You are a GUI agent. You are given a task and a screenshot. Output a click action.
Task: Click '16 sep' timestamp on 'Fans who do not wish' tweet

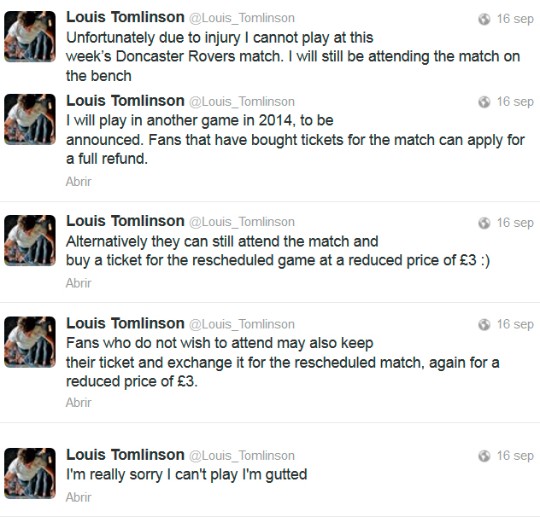515,324
